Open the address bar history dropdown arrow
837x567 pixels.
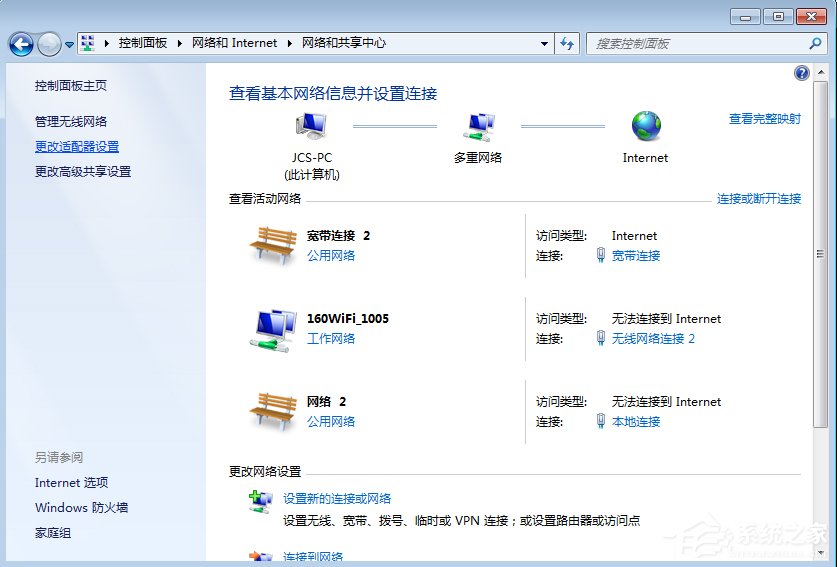[x=544, y=43]
